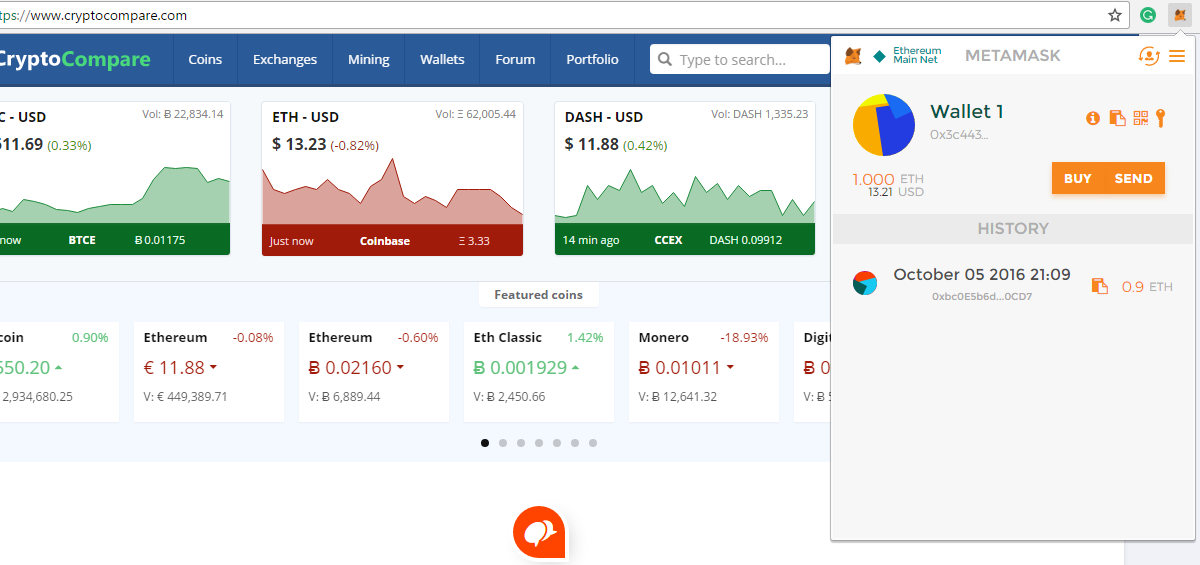This screenshot has width=1200, height=565.
Task: Click the BUY button in MetaMask
Action: pos(1078,178)
